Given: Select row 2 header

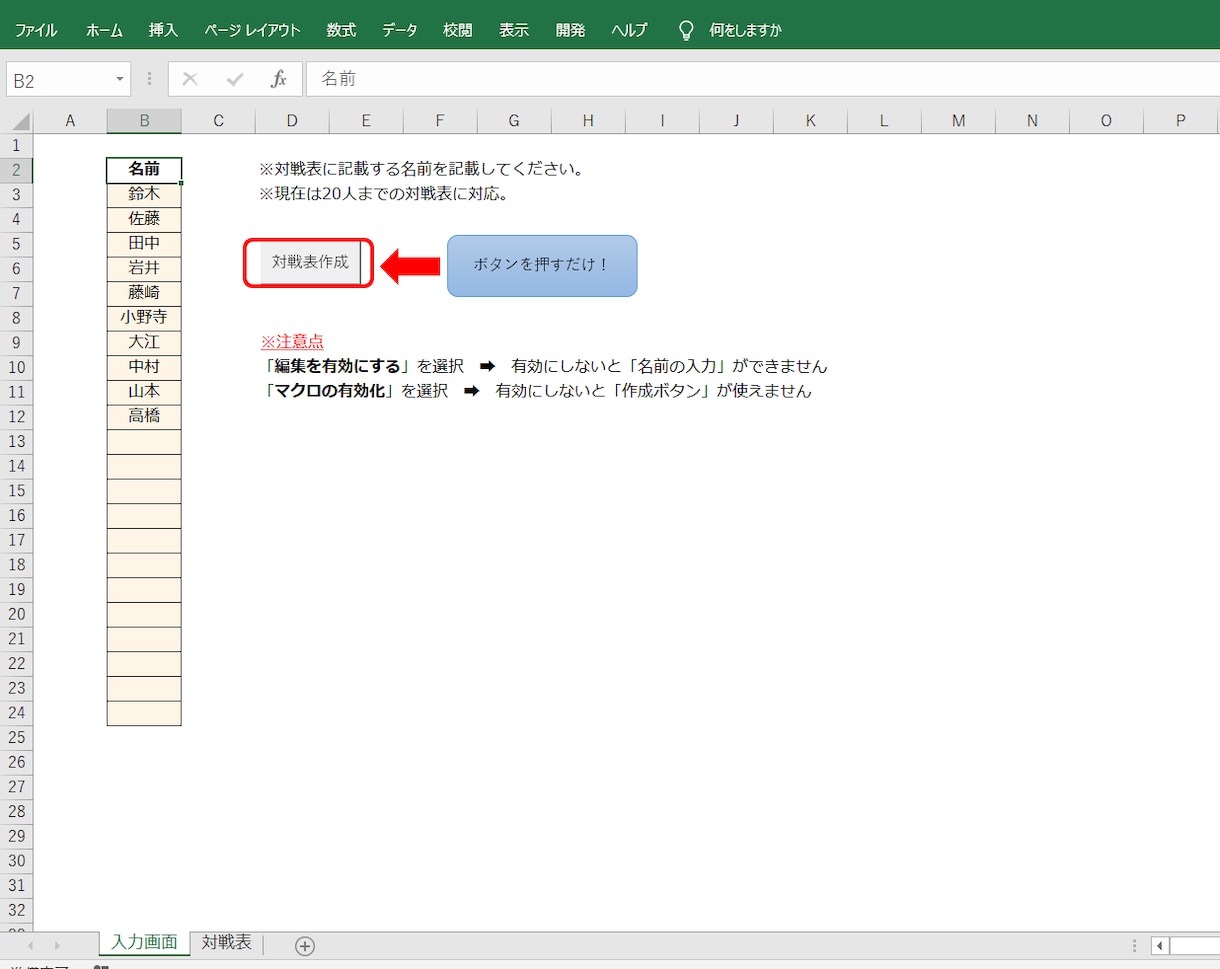Looking at the screenshot, I should click(16, 170).
